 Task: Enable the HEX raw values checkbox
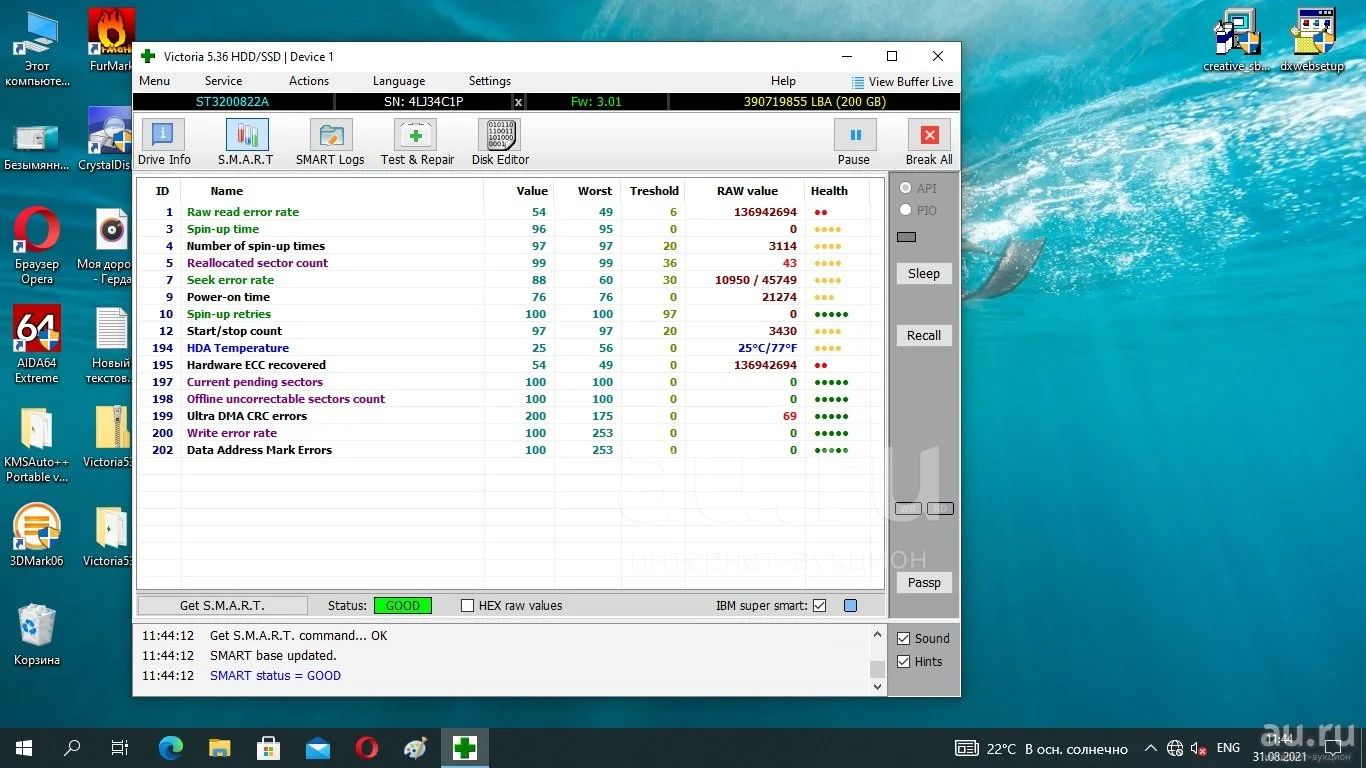coord(467,605)
